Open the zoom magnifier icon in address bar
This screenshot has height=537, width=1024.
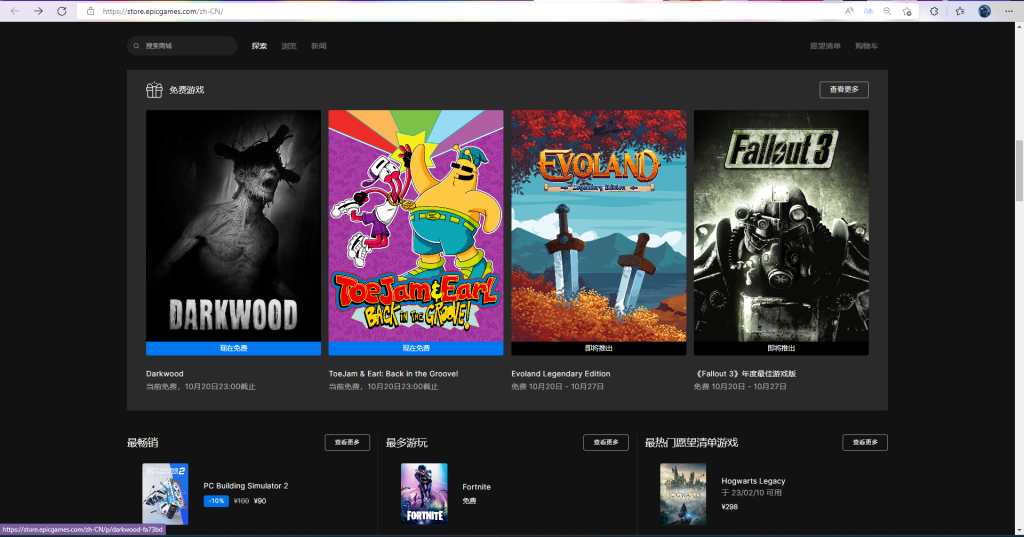pos(888,11)
